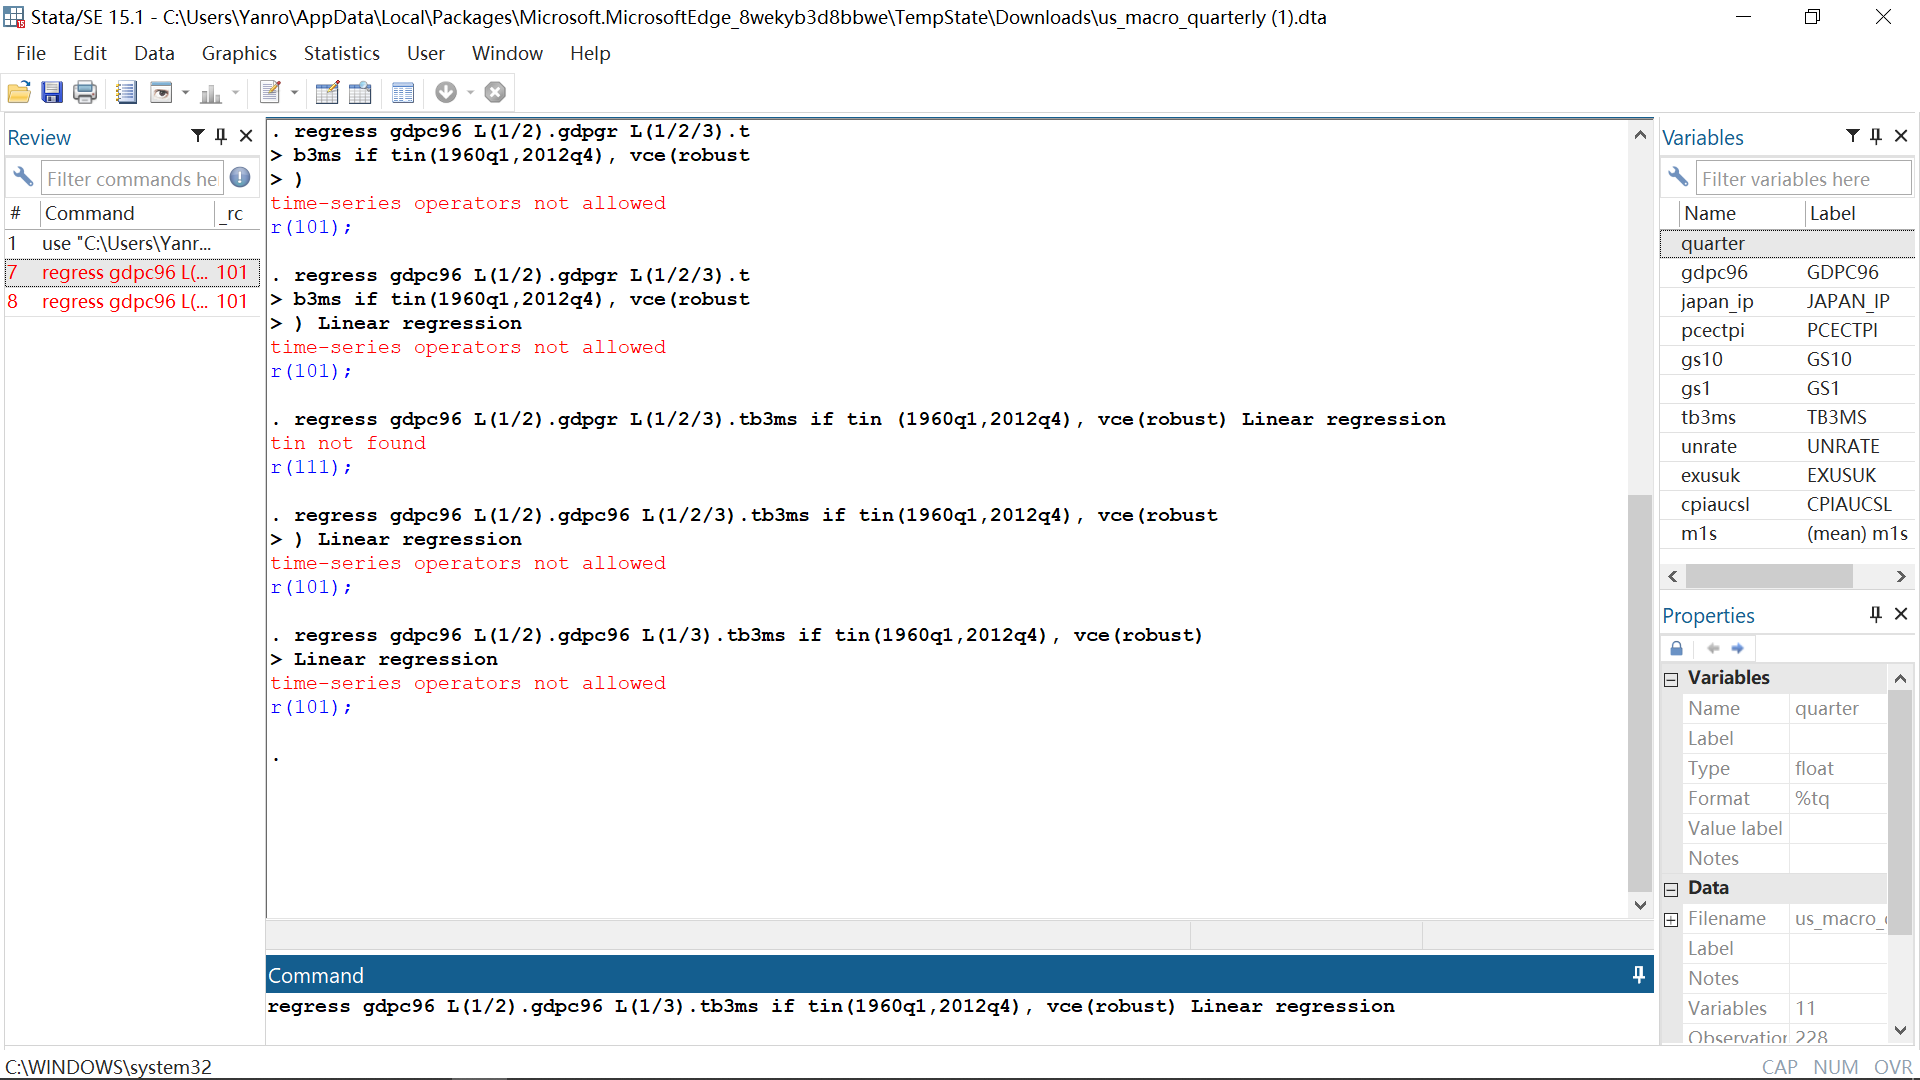
Task: Open the Do-file Editor icon
Action: click(x=270, y=93)
